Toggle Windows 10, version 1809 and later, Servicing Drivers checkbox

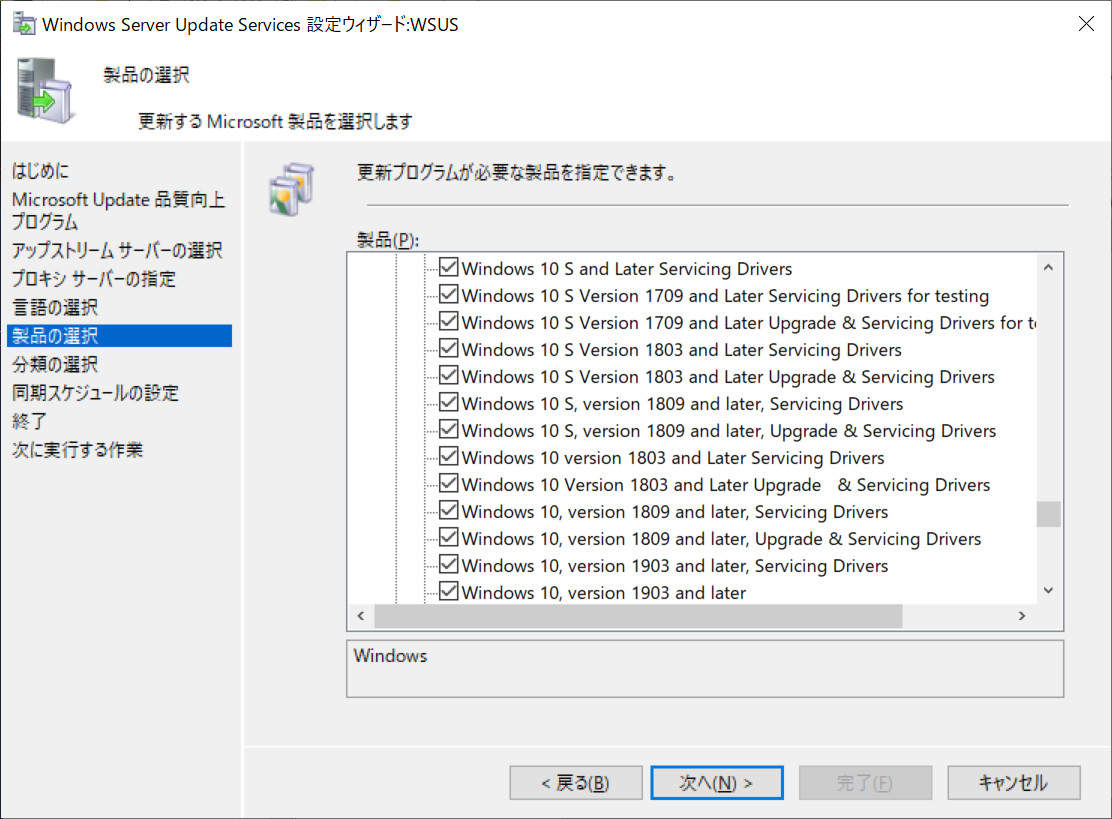(448, 510)
